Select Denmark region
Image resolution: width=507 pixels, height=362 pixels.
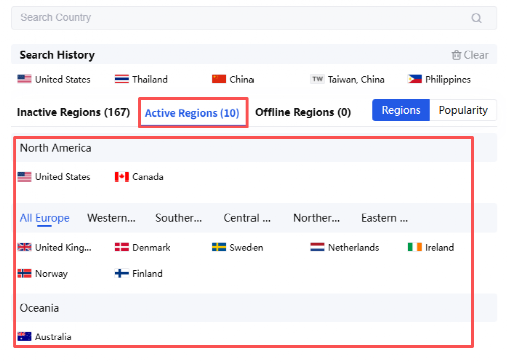(x=143, y=247)
